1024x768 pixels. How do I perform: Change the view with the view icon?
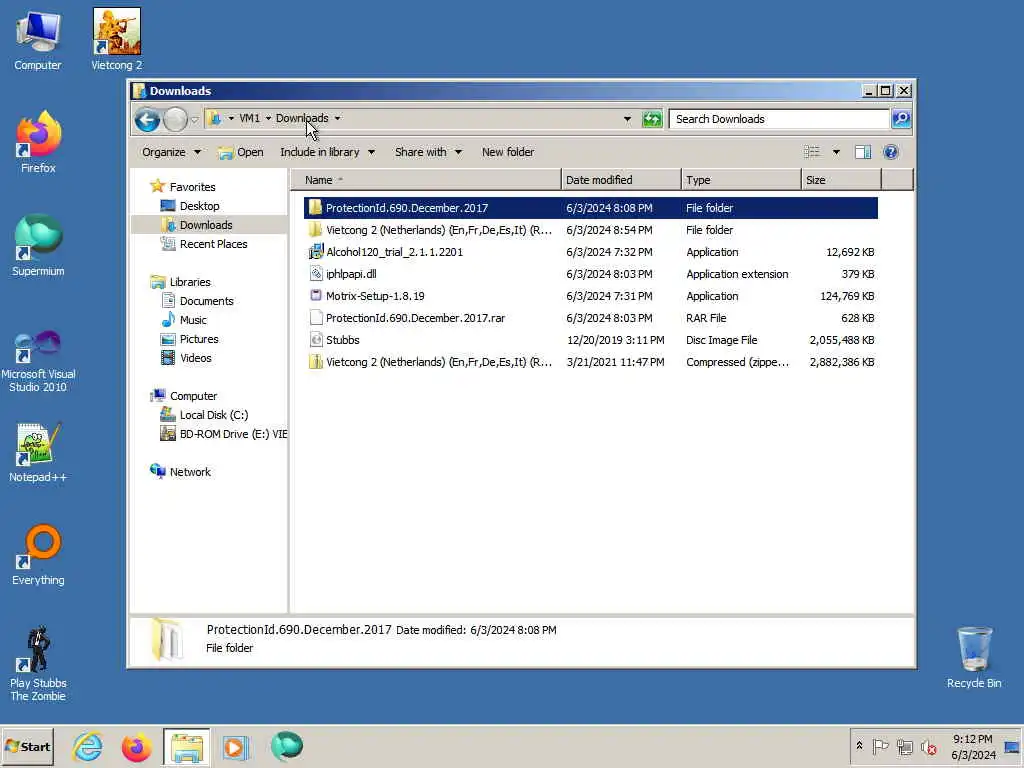coord(812,152)
